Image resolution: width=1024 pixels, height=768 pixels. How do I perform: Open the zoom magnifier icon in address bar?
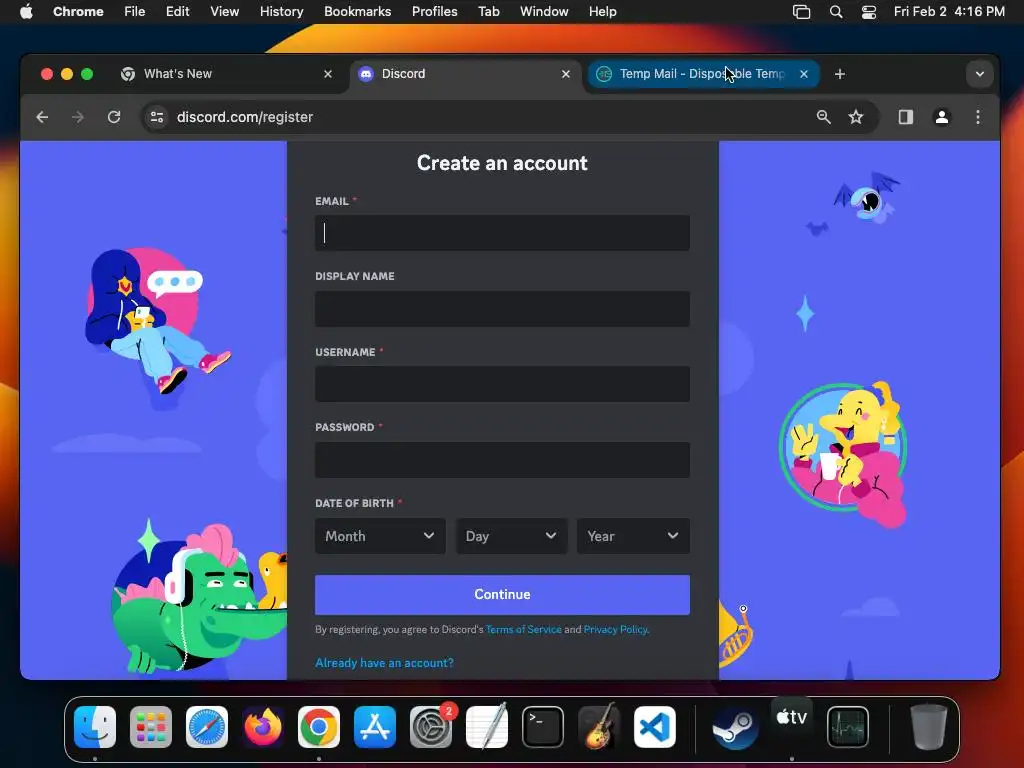point(824,117)
